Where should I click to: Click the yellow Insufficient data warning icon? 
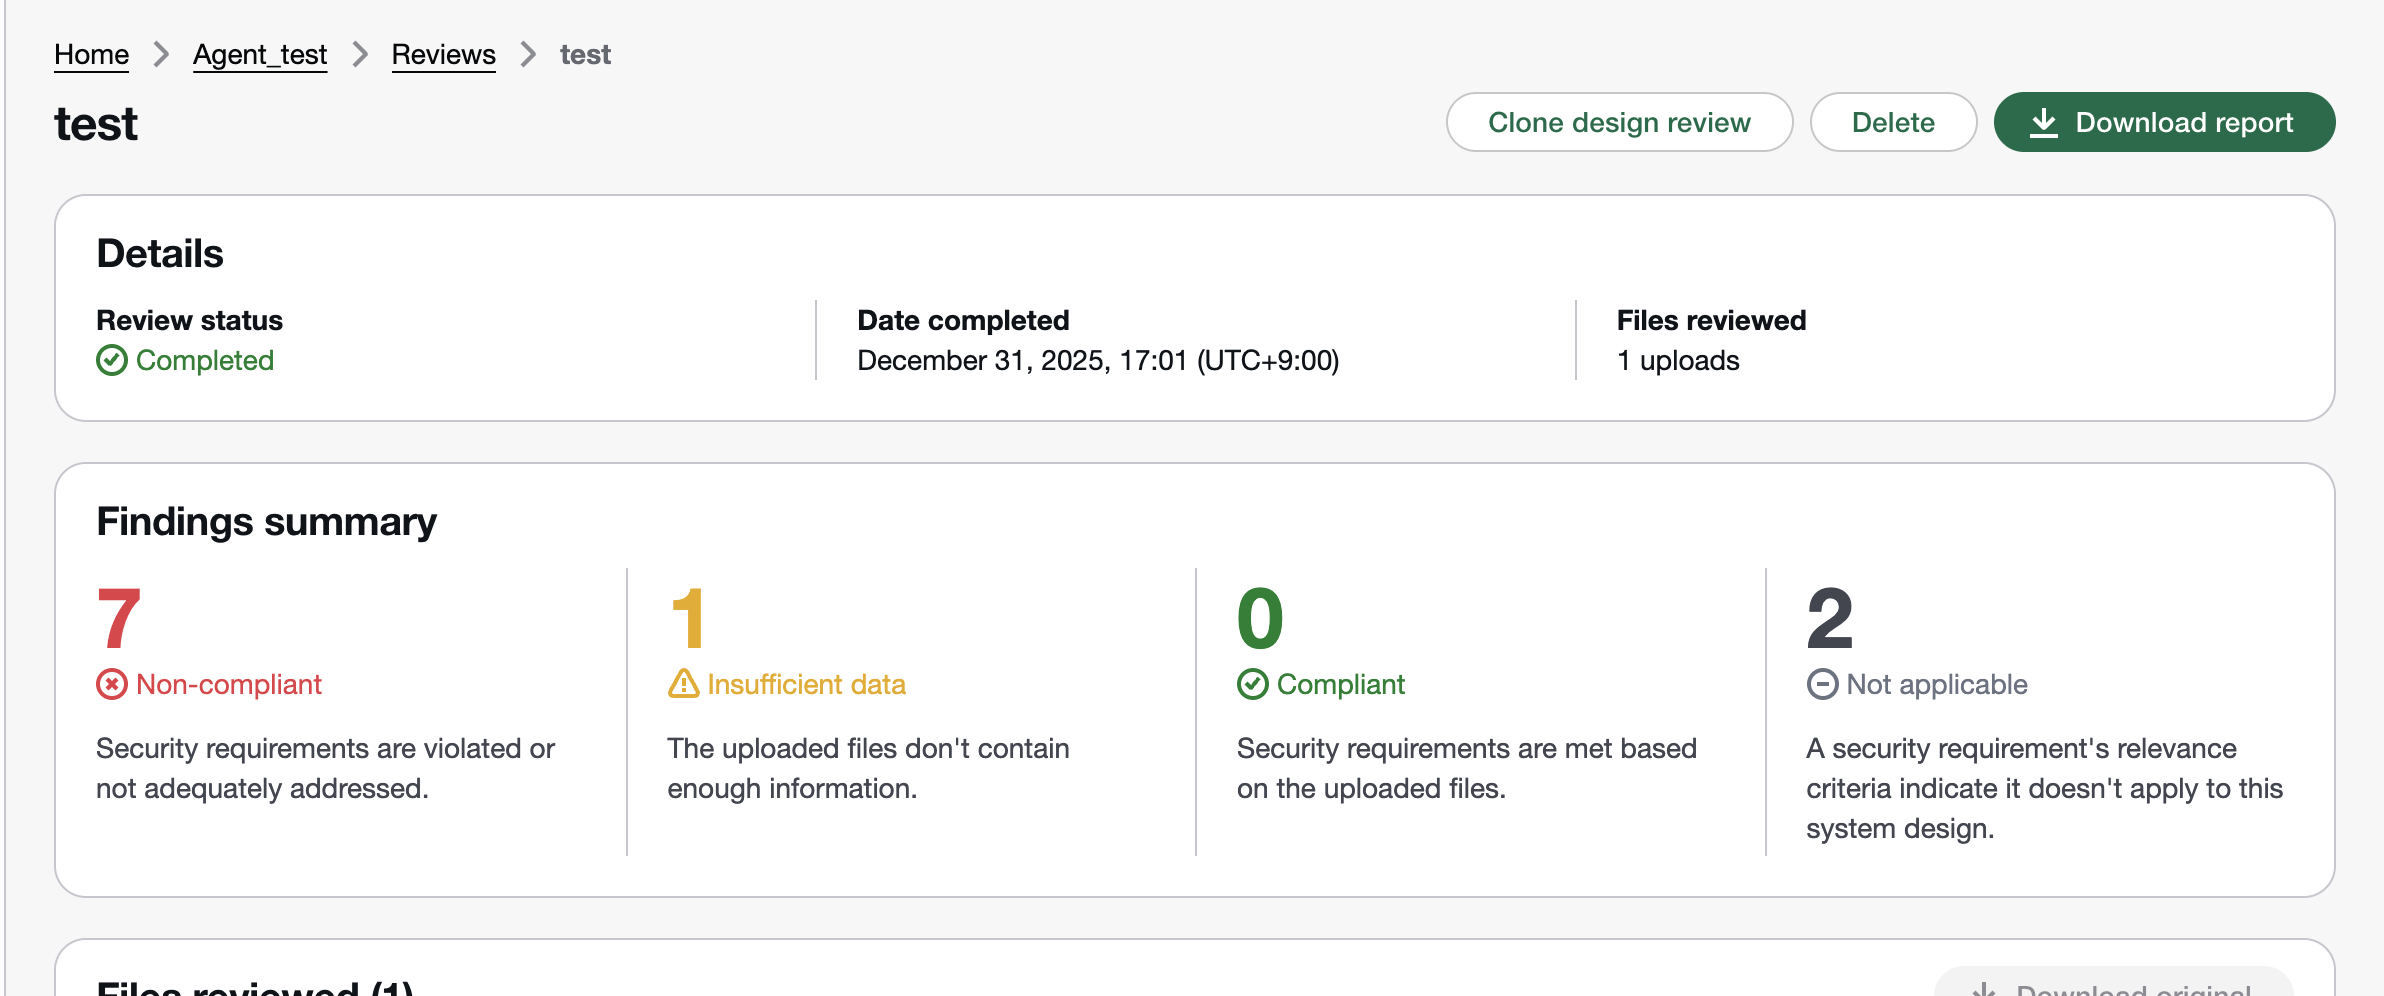pos(683,684)
